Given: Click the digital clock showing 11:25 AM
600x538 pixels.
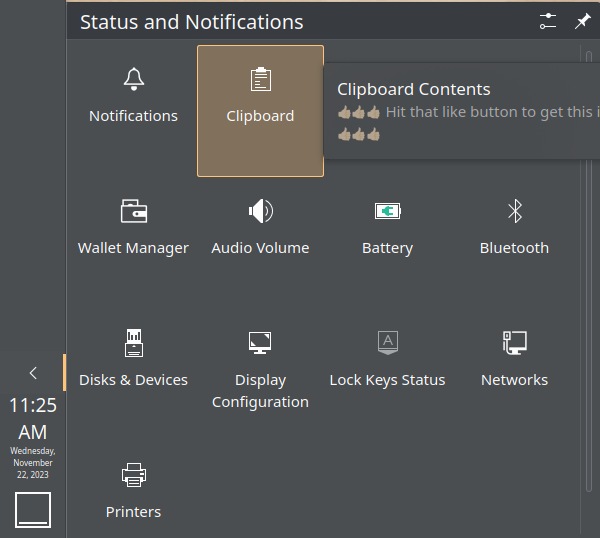Looking at the screenshot, I should tap(33, 419).
